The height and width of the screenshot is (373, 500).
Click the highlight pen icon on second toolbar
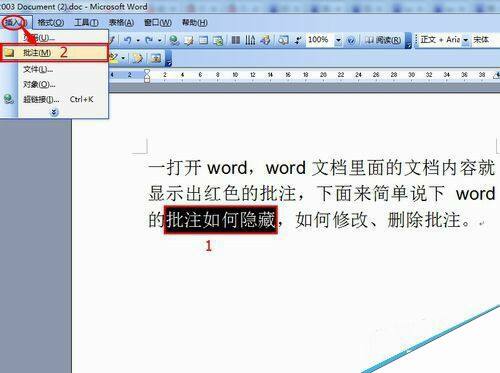(114, 58)
